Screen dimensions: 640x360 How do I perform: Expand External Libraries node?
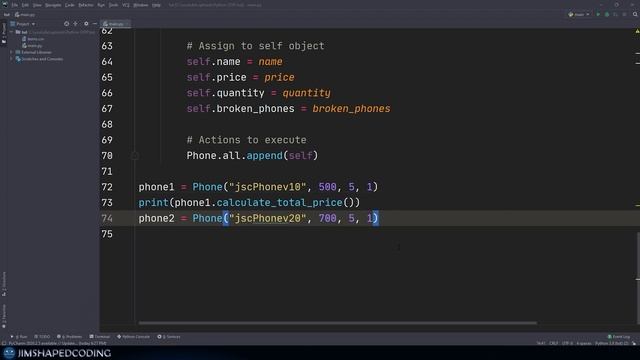pos(11,52)
